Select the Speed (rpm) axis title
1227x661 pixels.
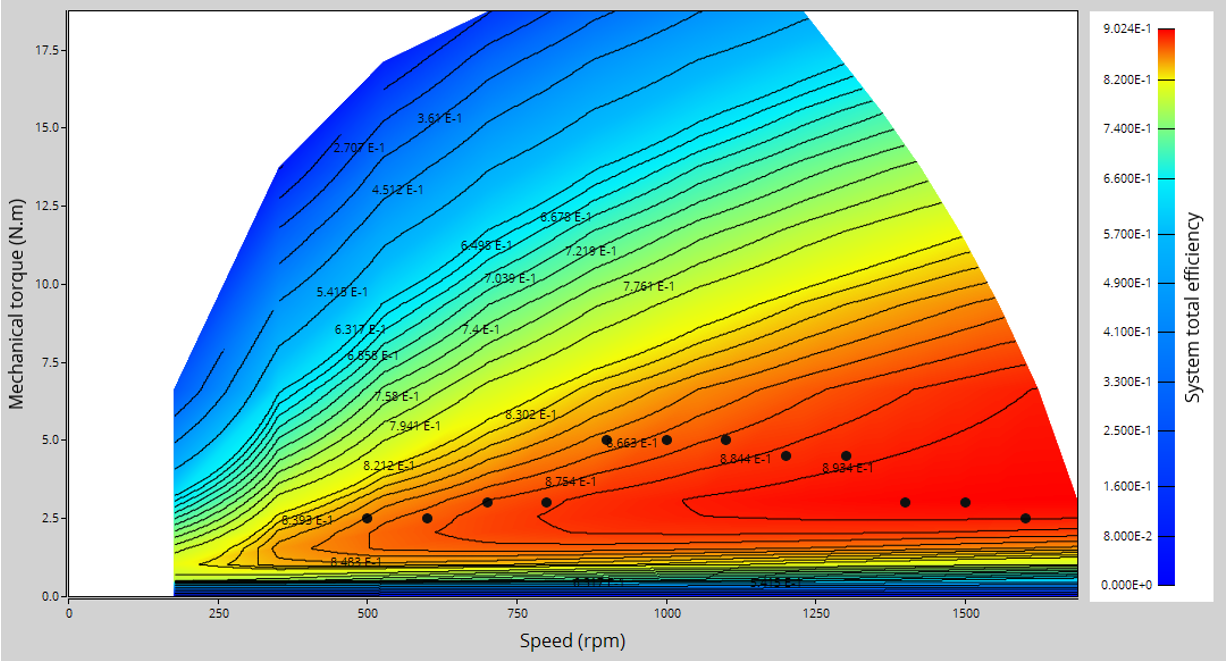click(572, 641)
